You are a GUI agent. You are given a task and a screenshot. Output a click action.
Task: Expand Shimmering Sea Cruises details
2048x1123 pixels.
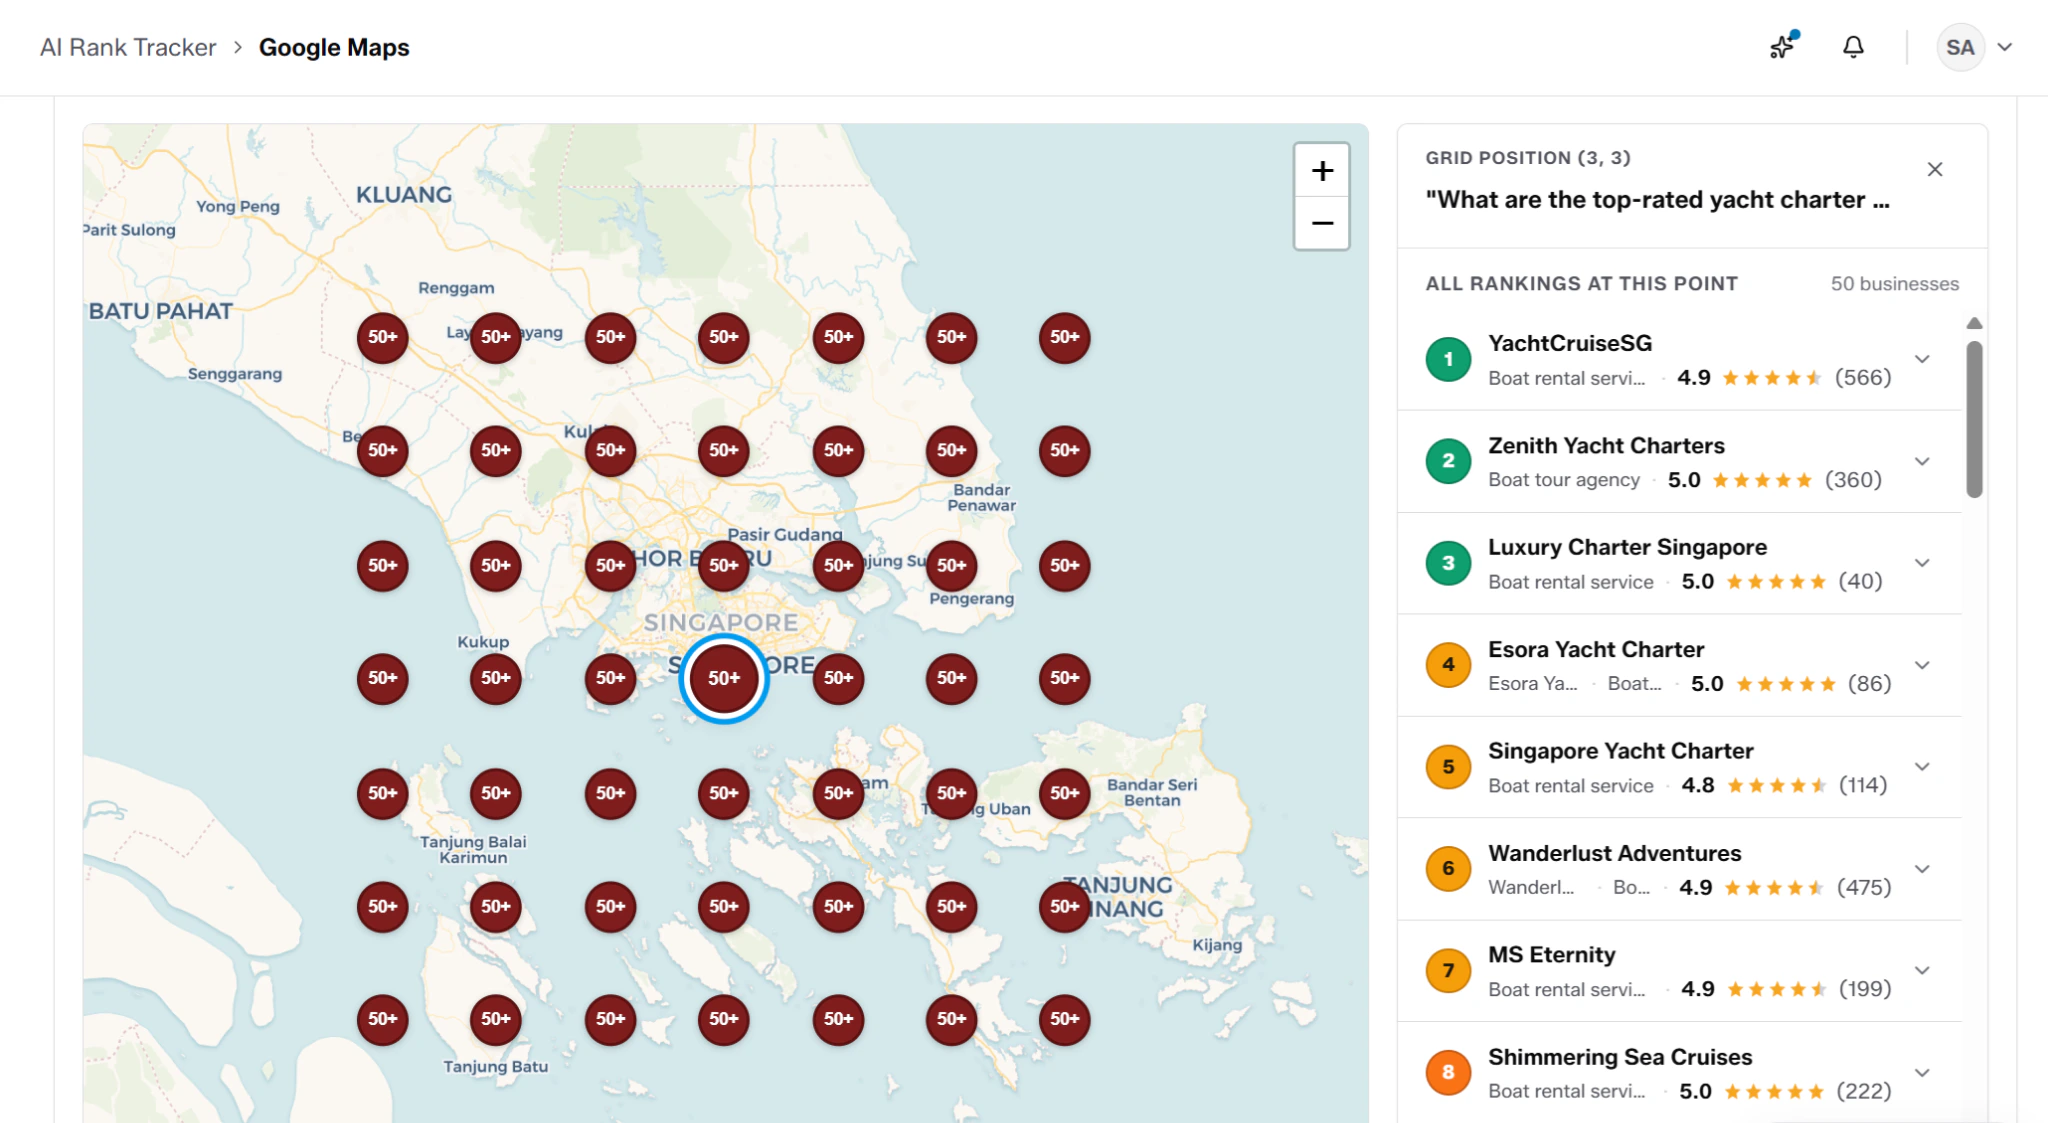1922,1073
